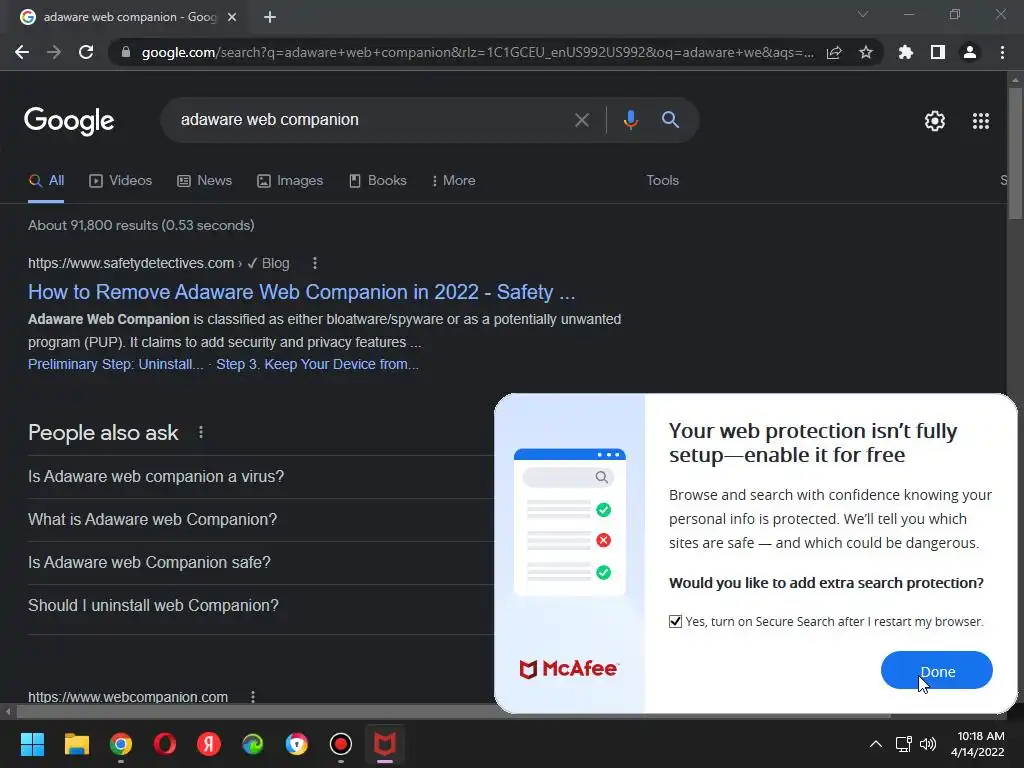Screen dimensions: 1024x768
Task: Open How to Remove Adaware Web Companion link
Action: pyautogui.click(x=302, y=292)
